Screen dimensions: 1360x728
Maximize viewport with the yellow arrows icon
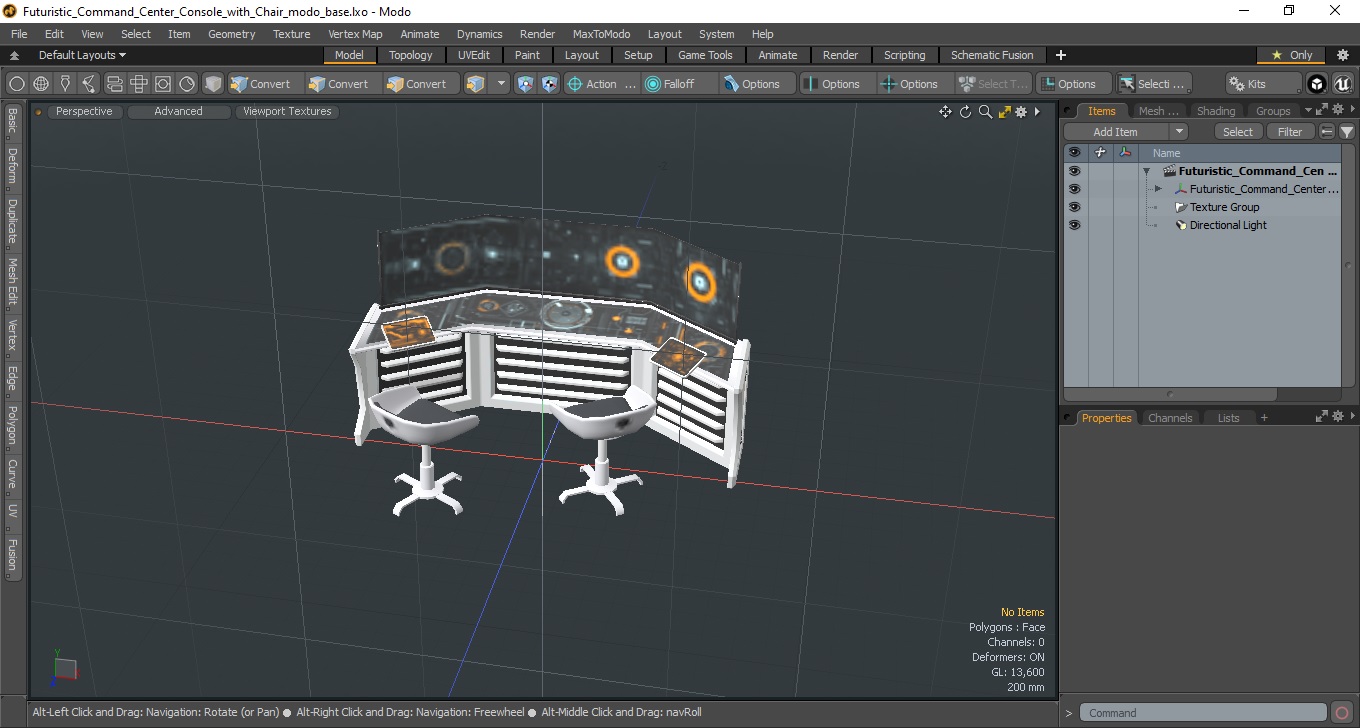click(1004, 112)
